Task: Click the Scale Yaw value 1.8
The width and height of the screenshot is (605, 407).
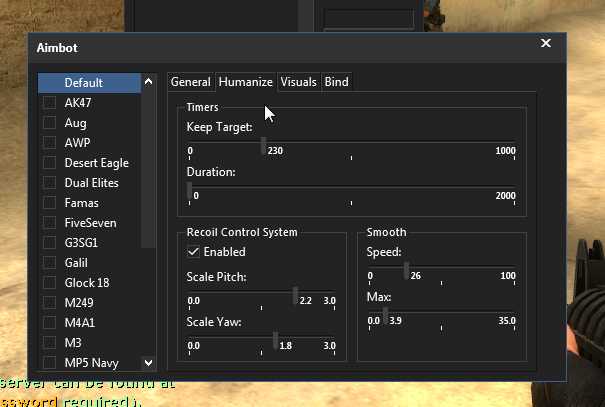Action: pyautogui.click(x=286, y=346)
